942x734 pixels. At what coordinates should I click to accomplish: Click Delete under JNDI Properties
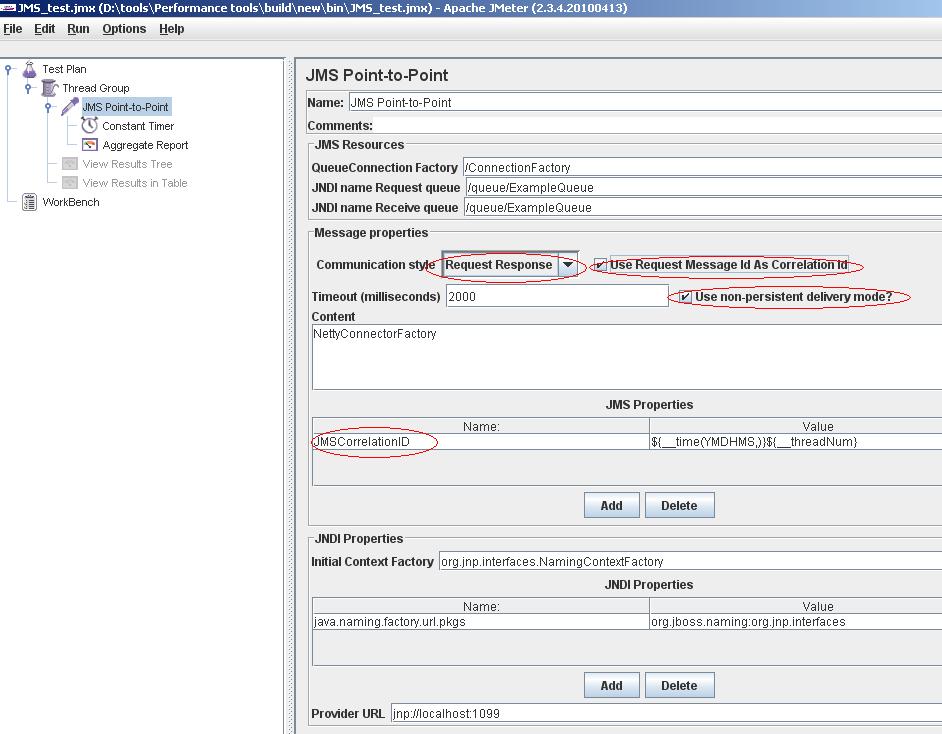tap(679, 685)
